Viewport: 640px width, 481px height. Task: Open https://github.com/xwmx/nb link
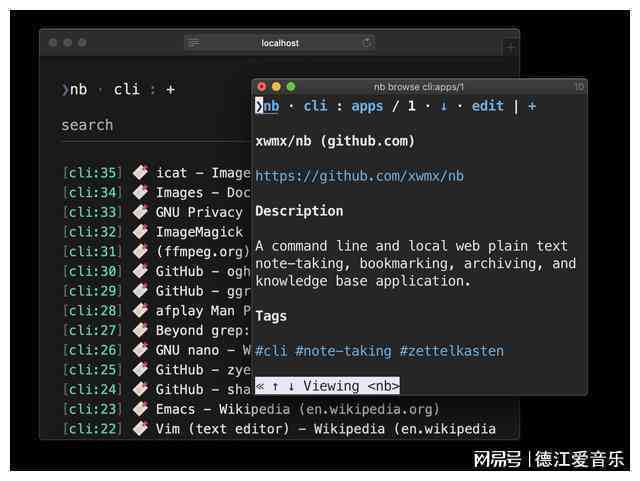point(359,176)
